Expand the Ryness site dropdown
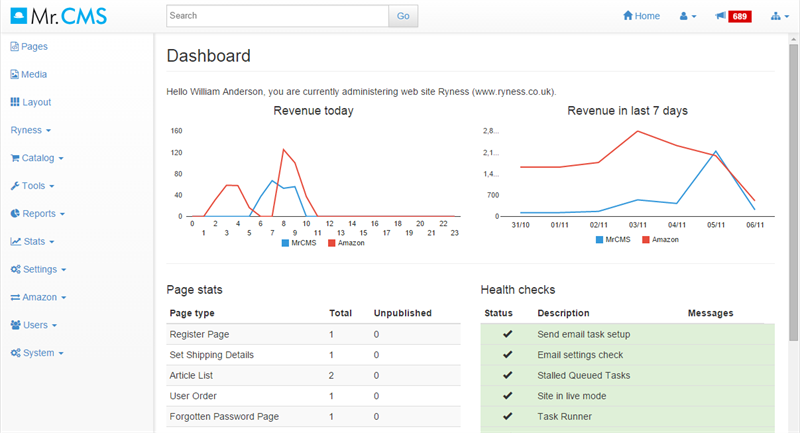 point(31,130)
